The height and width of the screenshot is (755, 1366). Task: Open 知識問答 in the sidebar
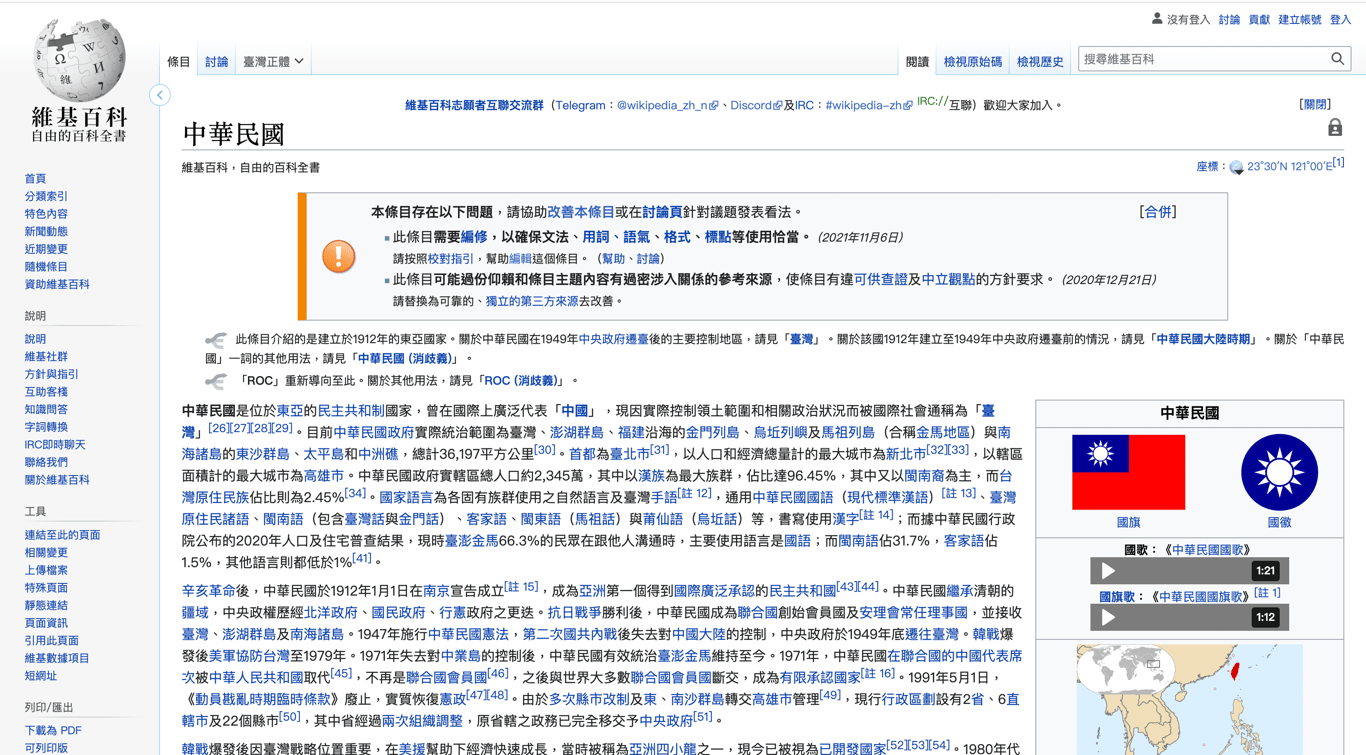point(46,410)
